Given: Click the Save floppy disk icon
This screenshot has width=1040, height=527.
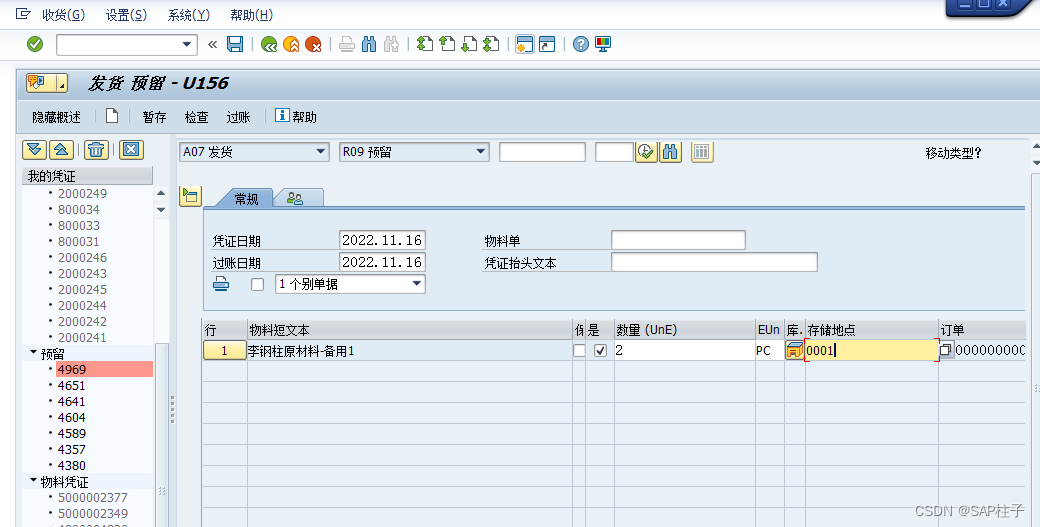Looking at the screenshot, I should (x=235, y=44).
